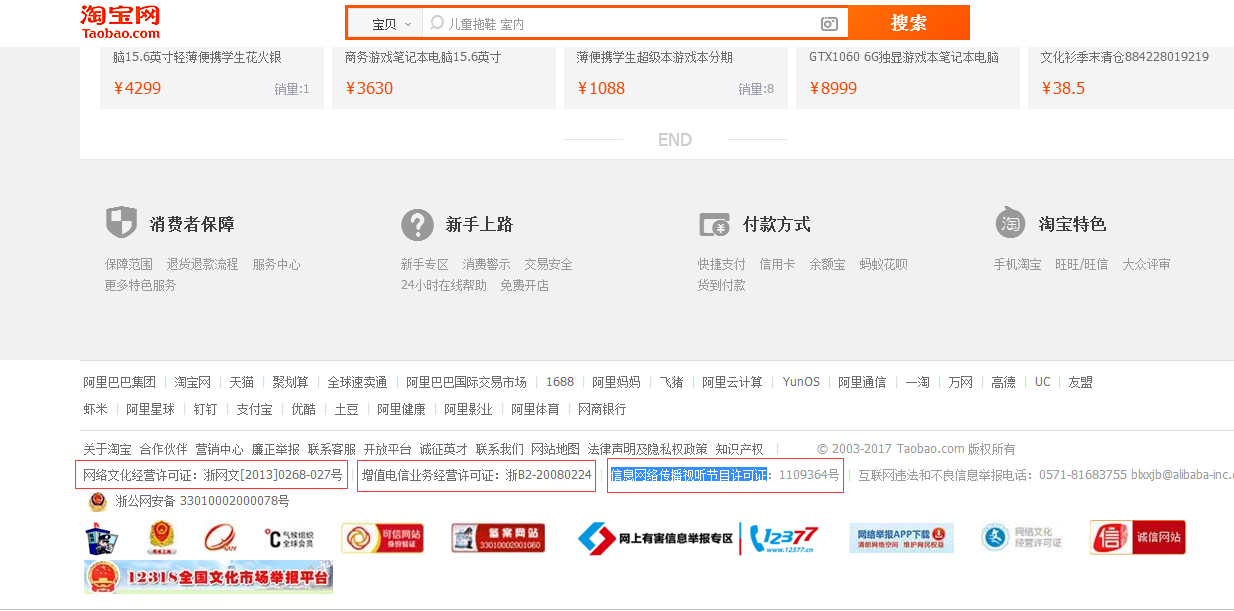1234x611 pixels.
Task: Click the 付款方式 wallet icon
Action: pos(714,225)
